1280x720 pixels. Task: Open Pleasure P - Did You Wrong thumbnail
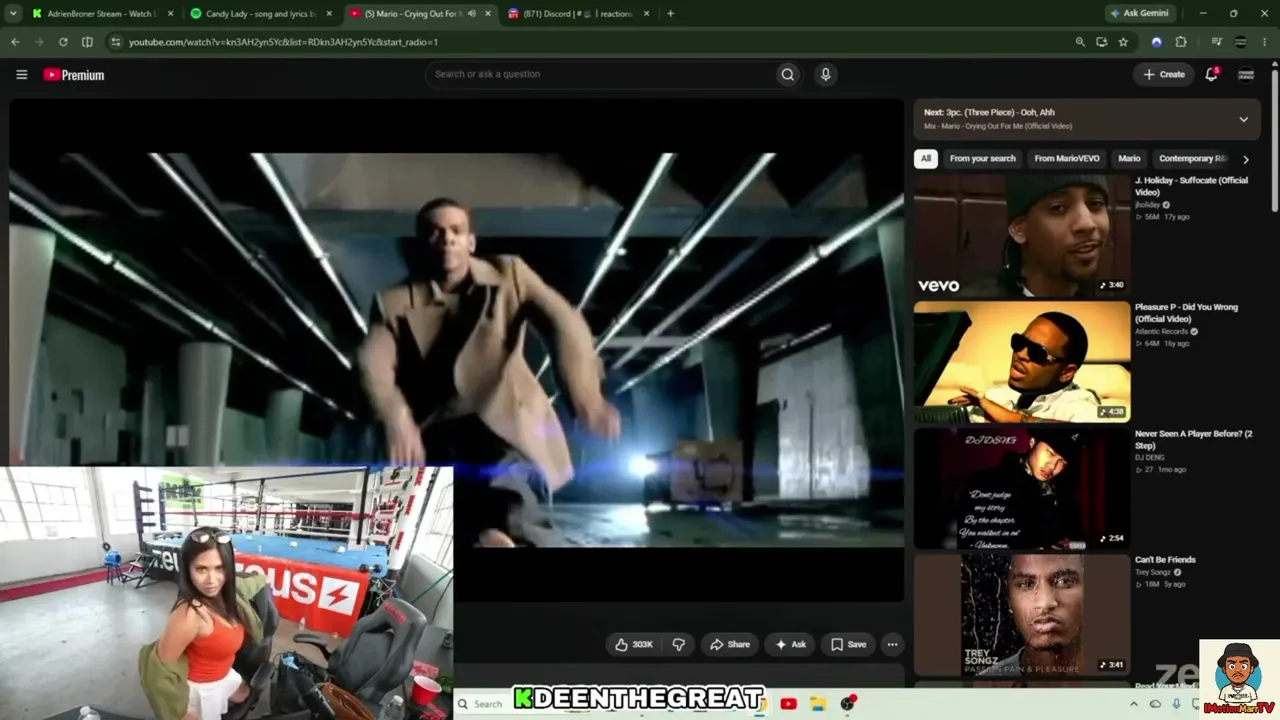tap(1022, 362)
